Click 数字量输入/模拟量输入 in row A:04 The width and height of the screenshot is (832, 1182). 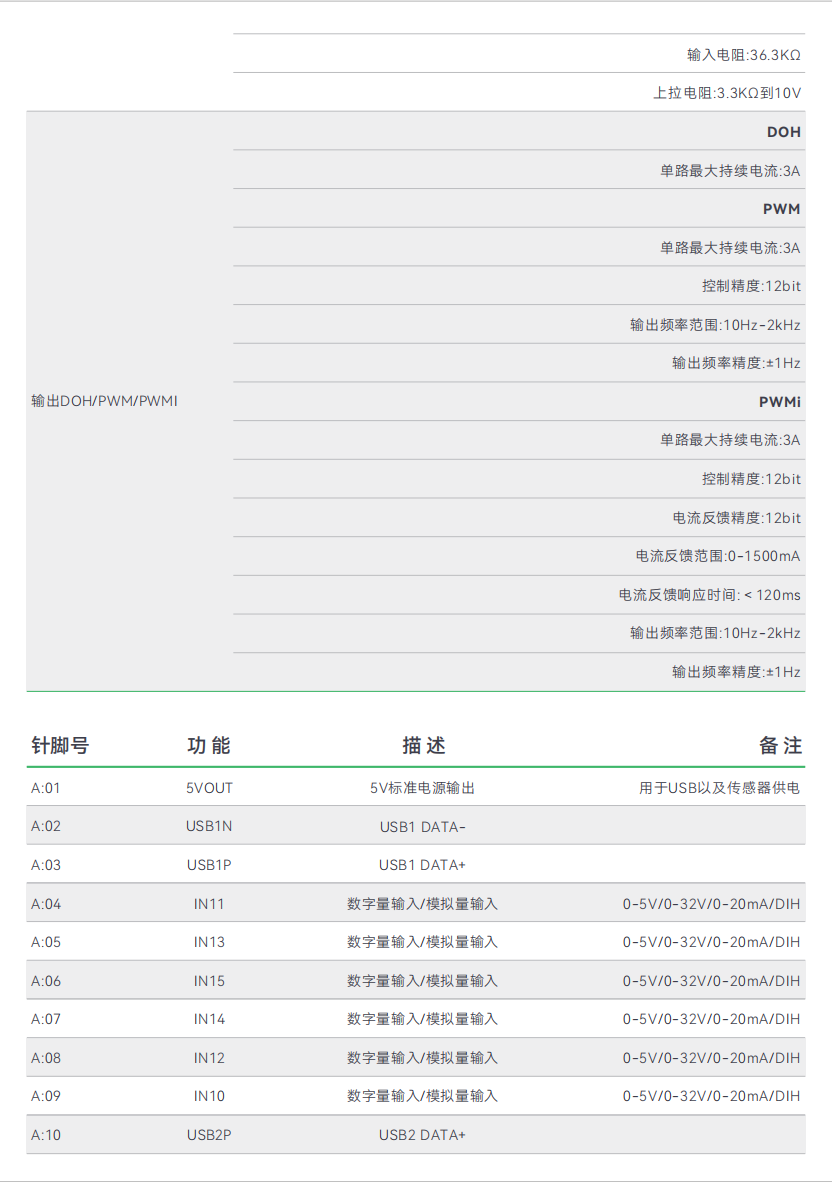422,905
